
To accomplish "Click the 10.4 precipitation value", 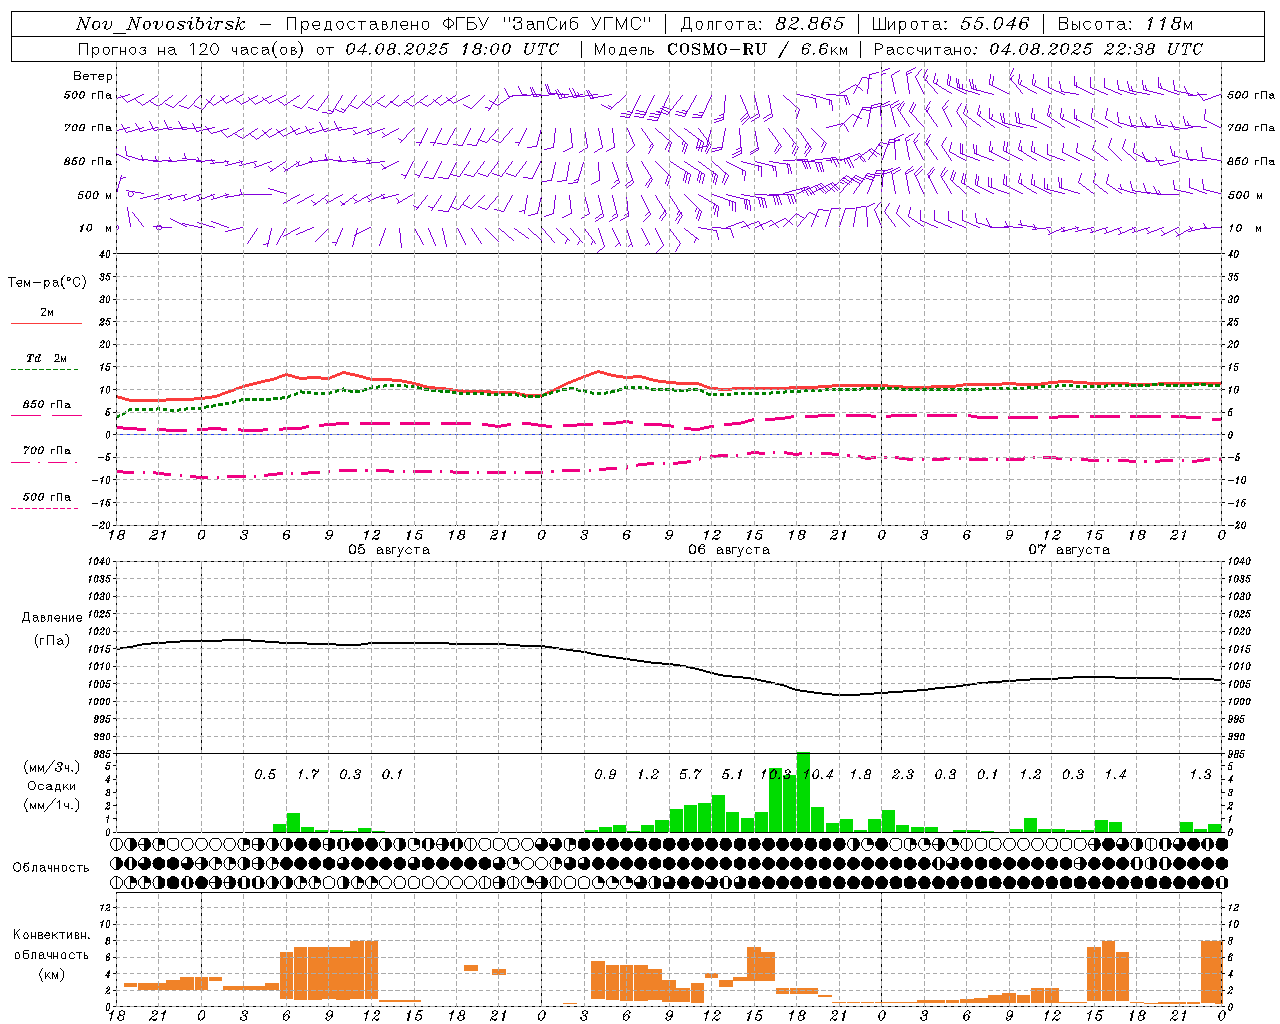I will pos(818,775).
